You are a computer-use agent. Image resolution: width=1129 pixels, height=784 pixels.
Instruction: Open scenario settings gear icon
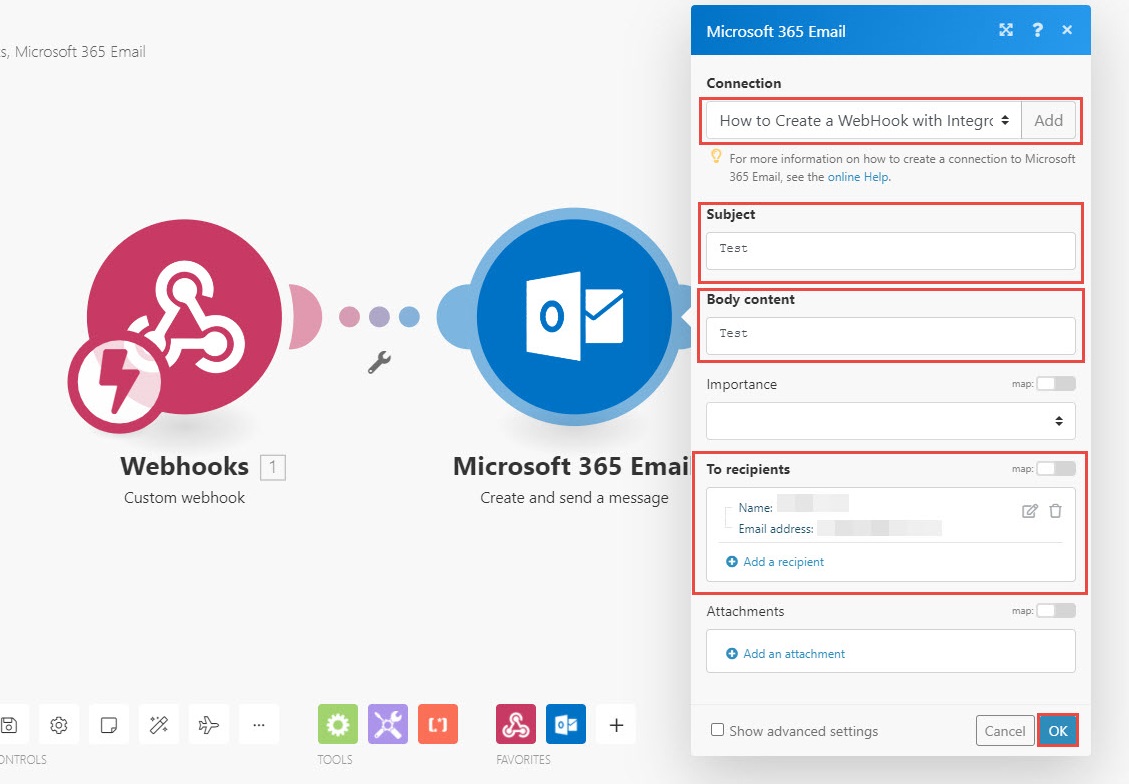point(59,725)
